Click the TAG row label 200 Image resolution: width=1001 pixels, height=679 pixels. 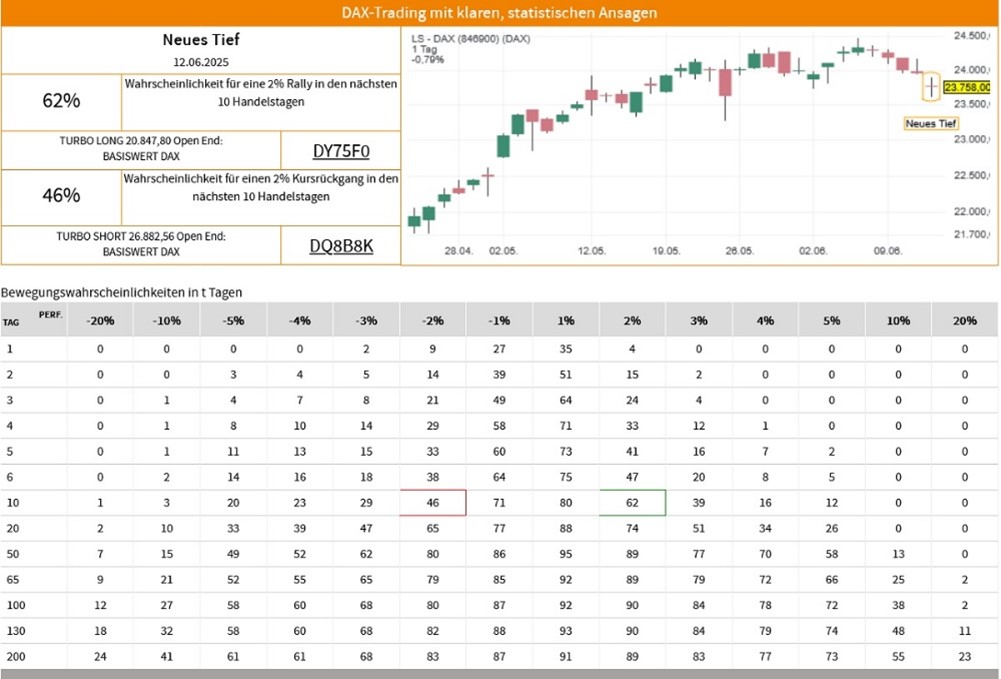(x=16, y=657)
